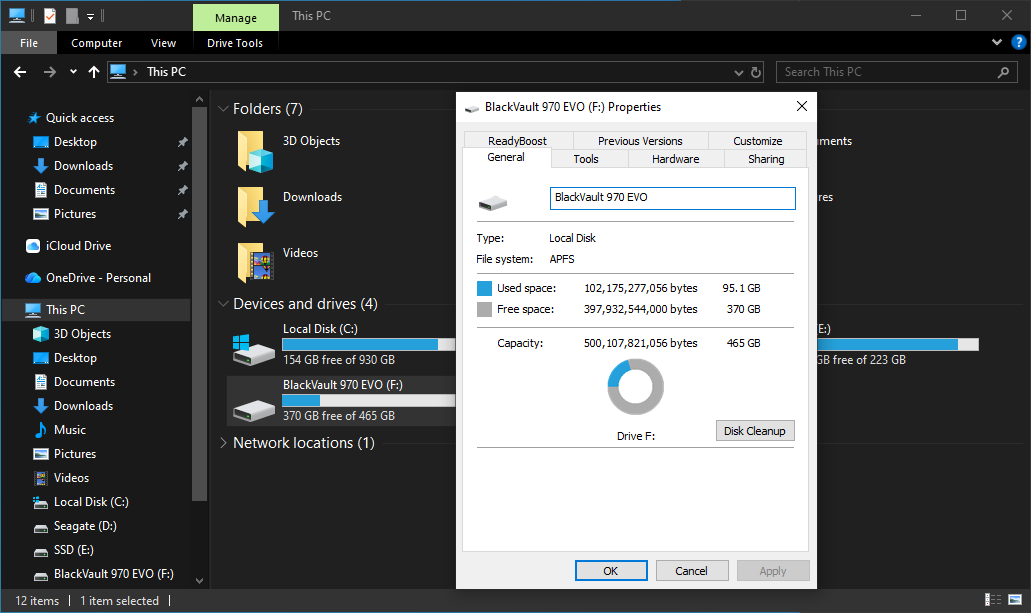Select BlackVault 970 EVO (F:) drive icon
This screenshot has width=1031, height=613.
pyautogui.click(x=253, y=410)
